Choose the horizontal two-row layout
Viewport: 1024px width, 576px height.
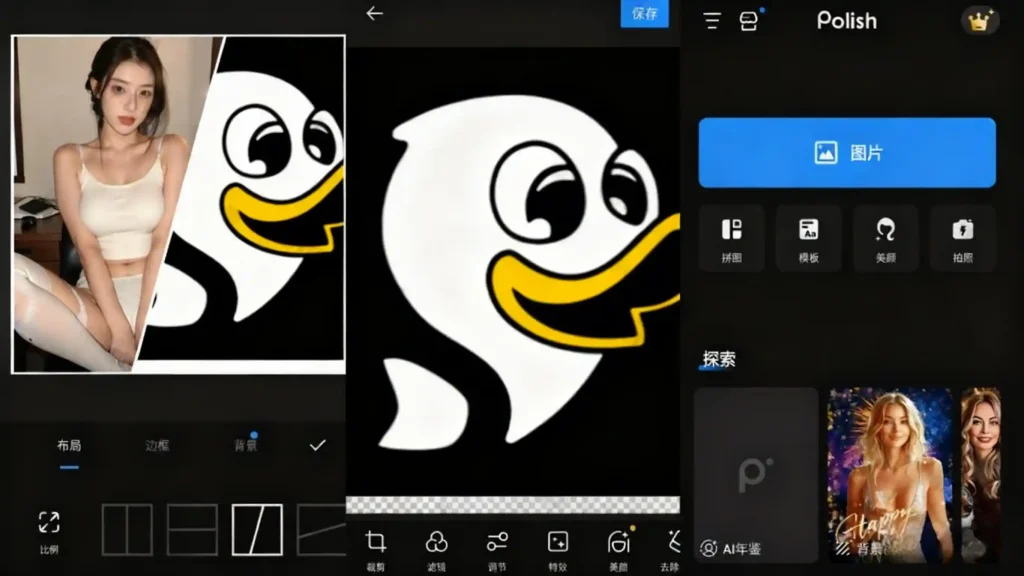[x=192, y=530]
